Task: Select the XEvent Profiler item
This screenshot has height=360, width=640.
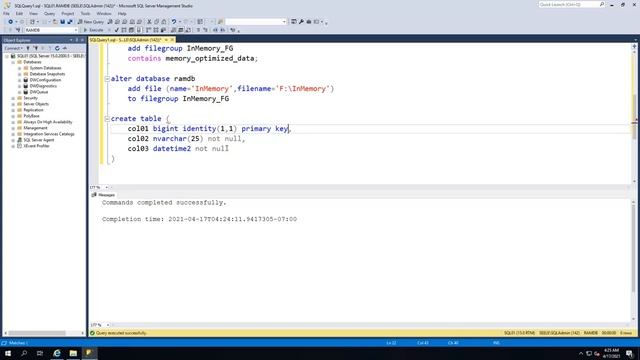Action: pyautogui.click(x=36, y=146)
